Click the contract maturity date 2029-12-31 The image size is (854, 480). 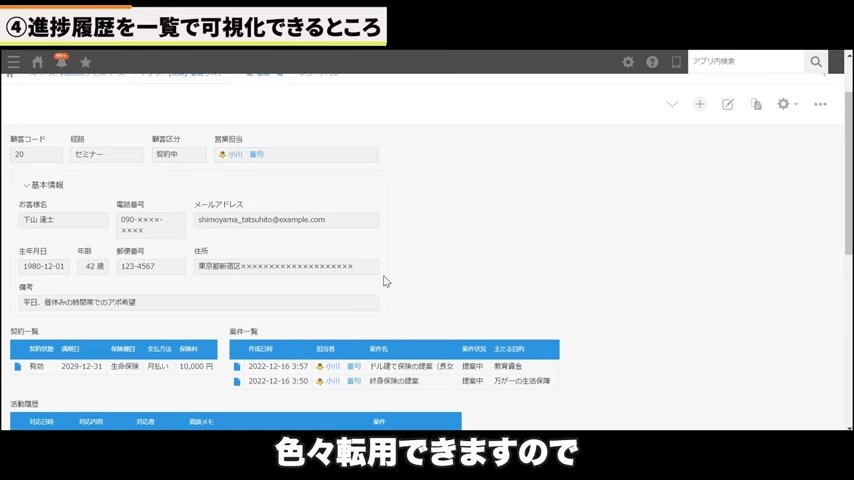[82, 367]
